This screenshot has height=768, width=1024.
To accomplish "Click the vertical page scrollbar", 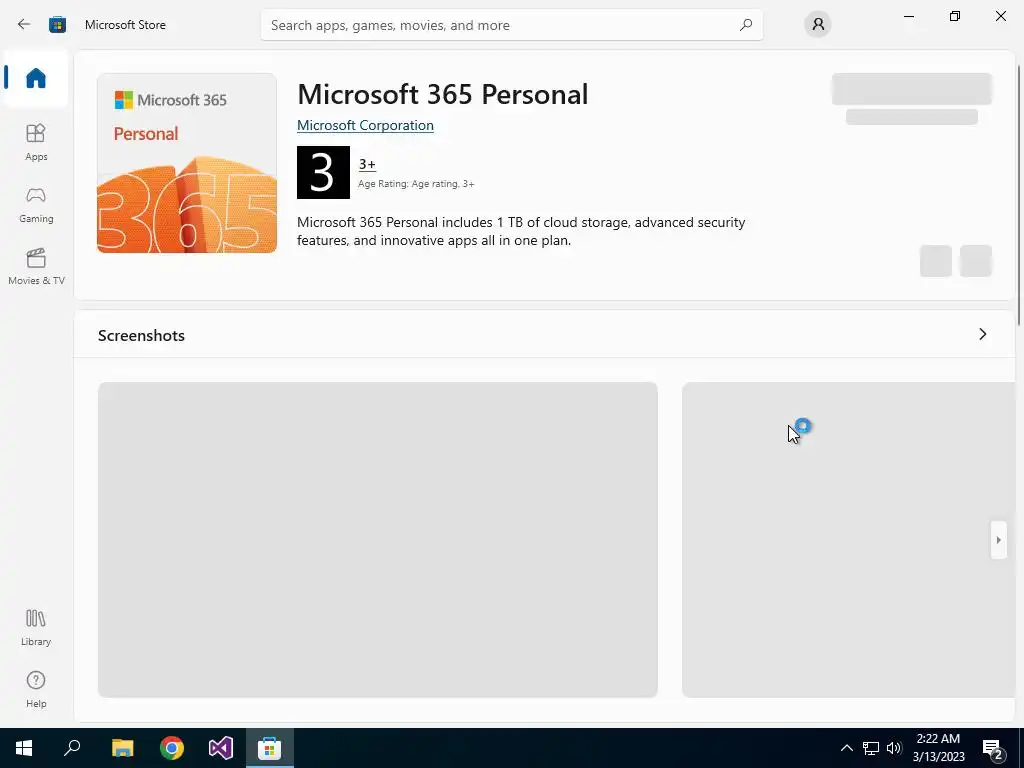I will [1019, 196].
